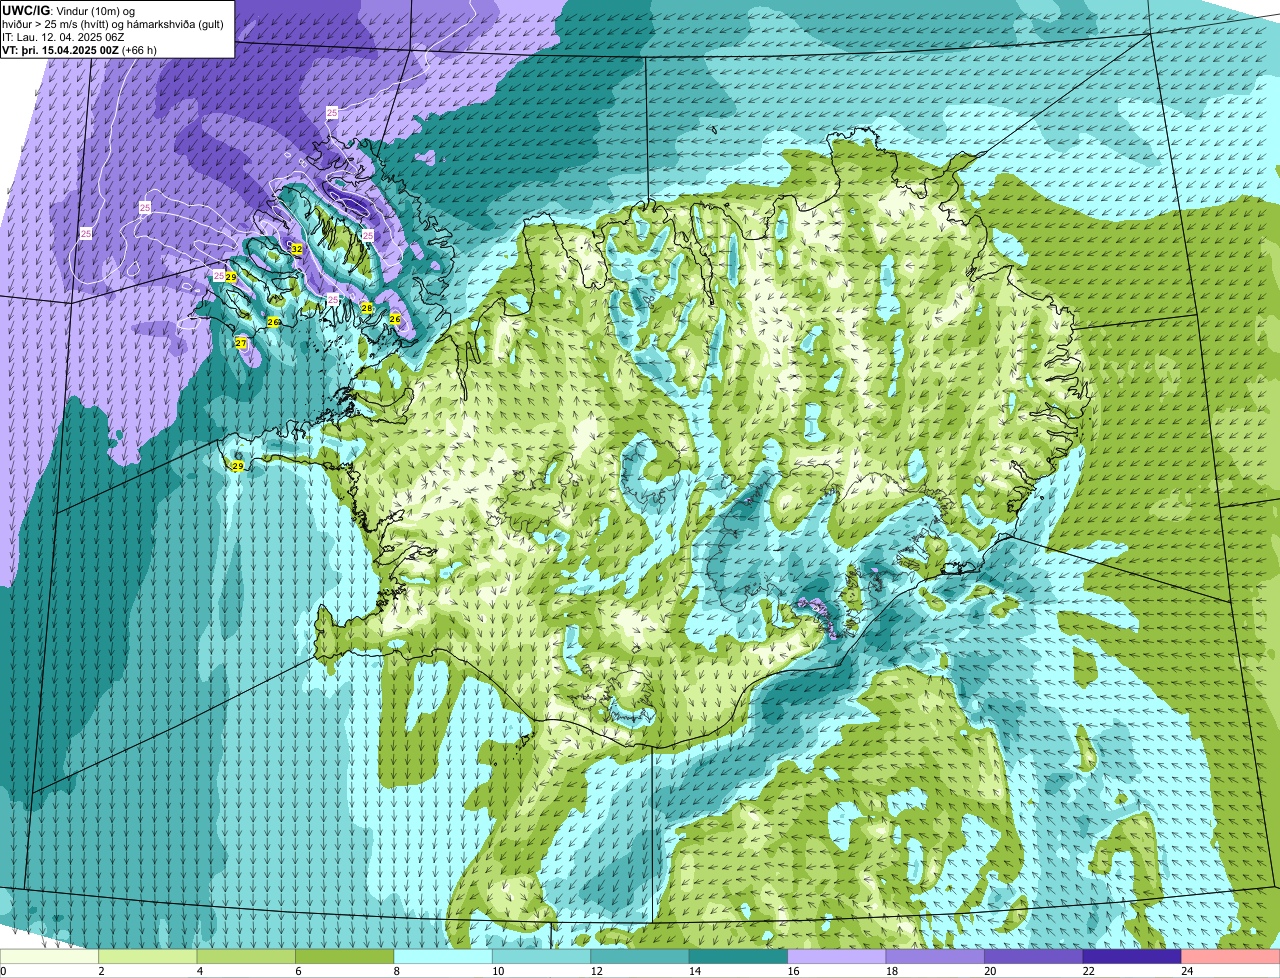Screen dimensions: 1280x978
Task: Click the legend scale number 8
Action: 395,971
